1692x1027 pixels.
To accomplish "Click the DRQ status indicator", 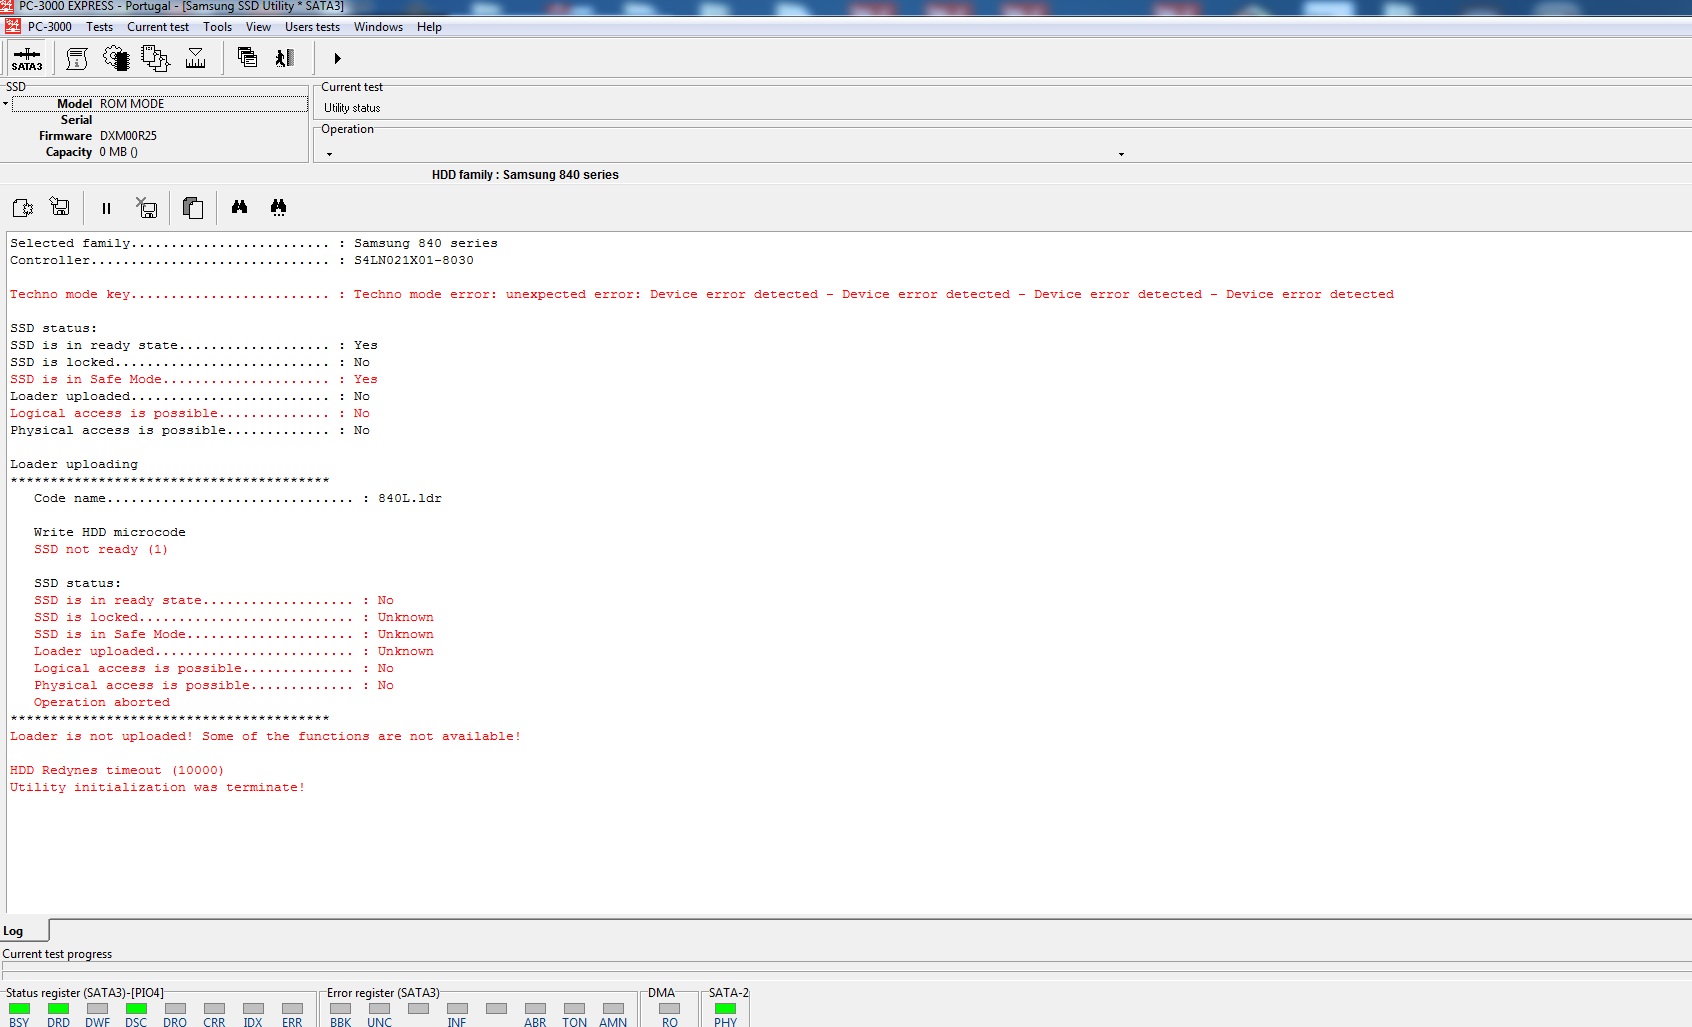I will pos(175,1009).
